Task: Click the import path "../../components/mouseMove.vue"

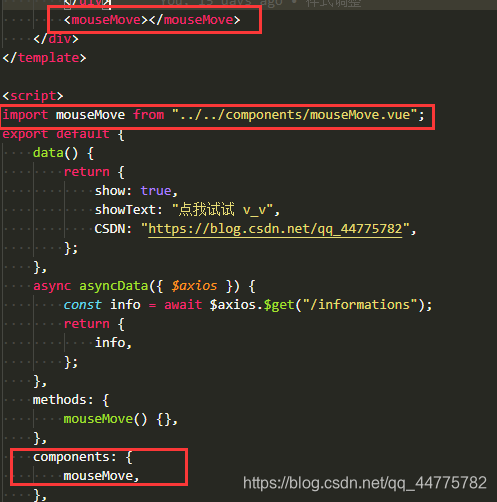Action: 295,115
